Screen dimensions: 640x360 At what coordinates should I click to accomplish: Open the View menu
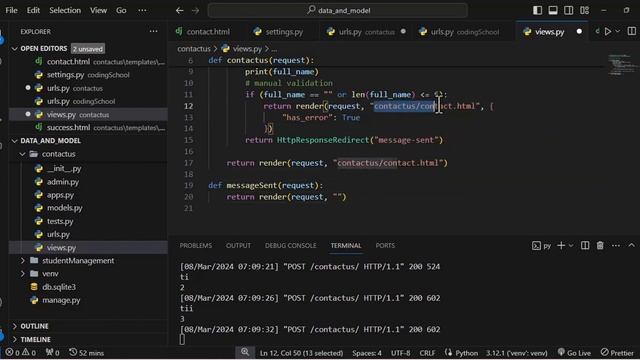[98, 11]
